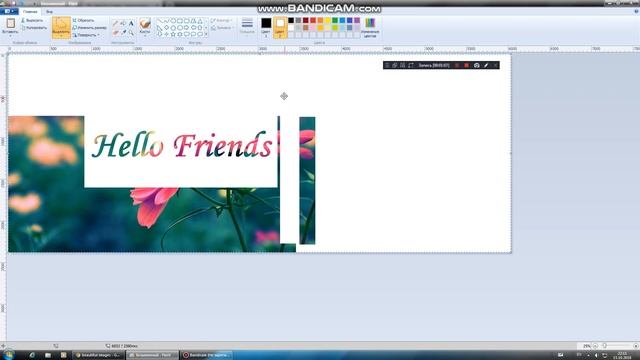Screen dimensions: 640x360
Task: Select the Eraser tool
Action: click(116, 32)
